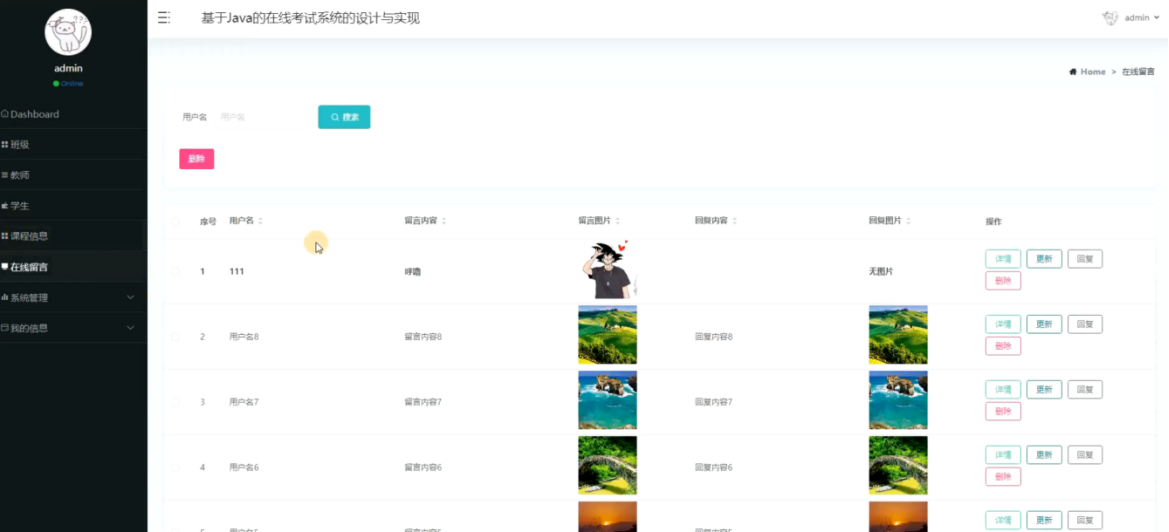The width and height of the screenshot is (1169, 532).
Task: Open 详情 for row 用户名6
Action: [x=1003, y=455]
